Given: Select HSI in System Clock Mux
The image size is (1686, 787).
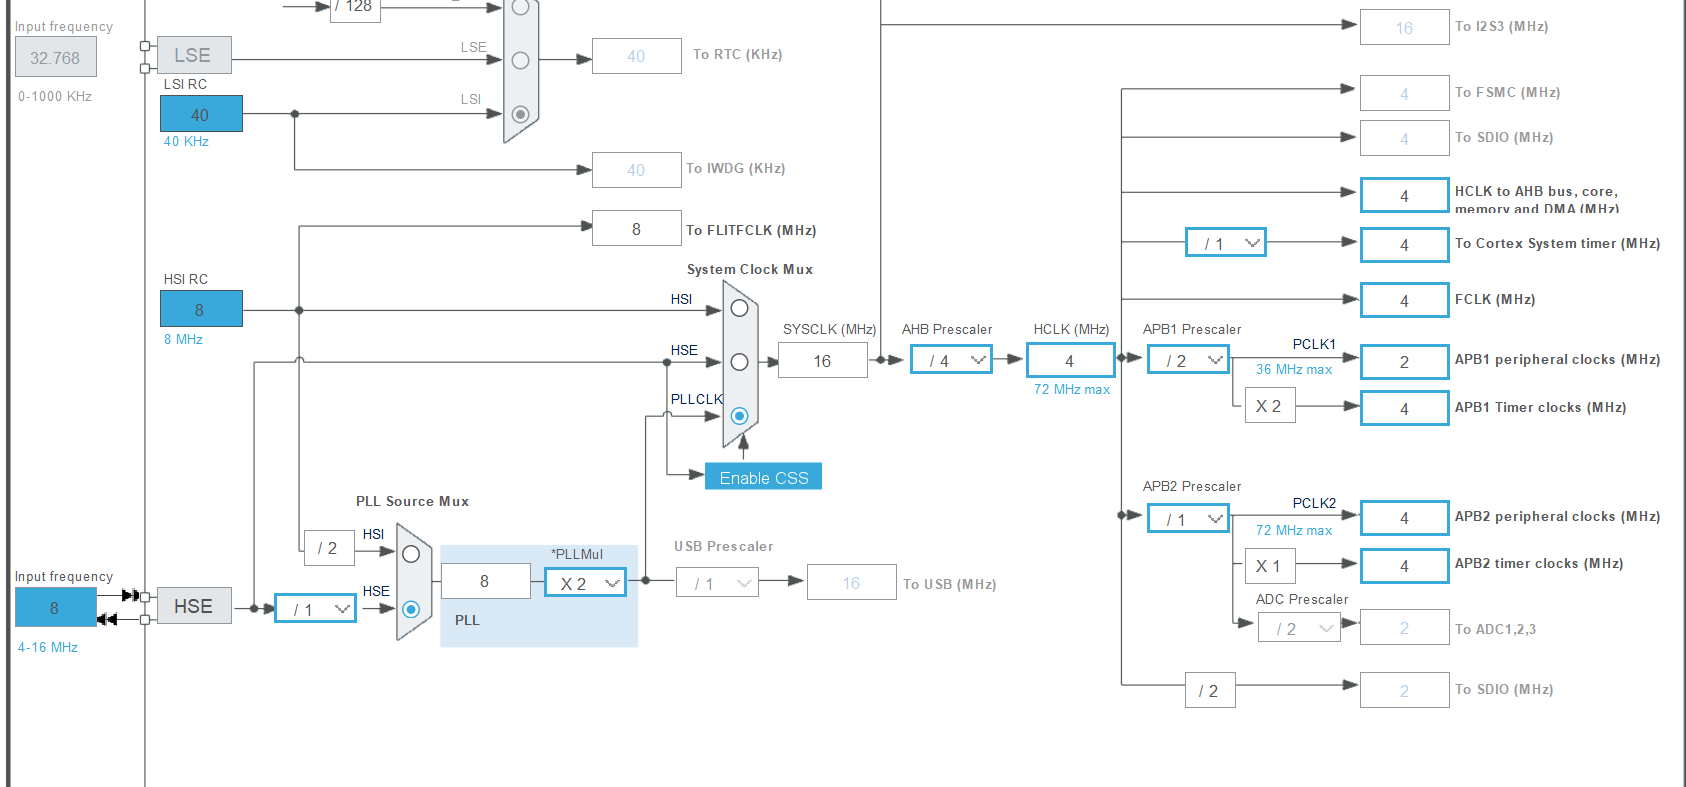Looking at the screenshot, I should pos(739,308).
